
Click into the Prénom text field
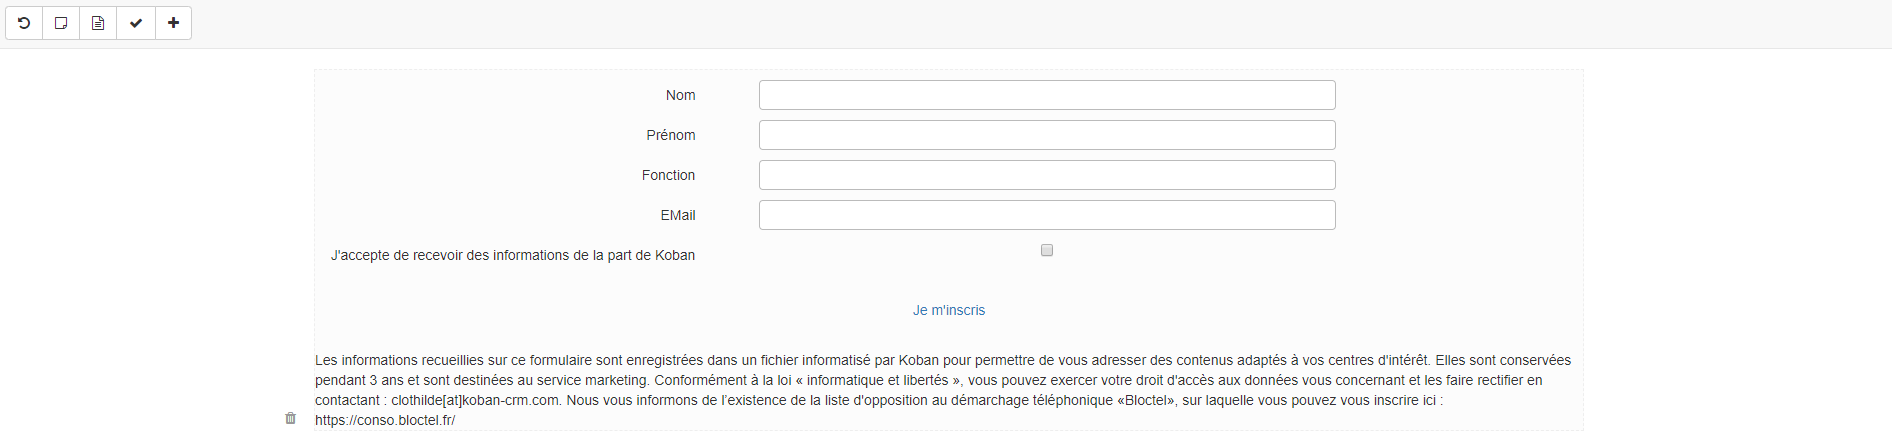pyautogui.click(x=1047, y=135)
